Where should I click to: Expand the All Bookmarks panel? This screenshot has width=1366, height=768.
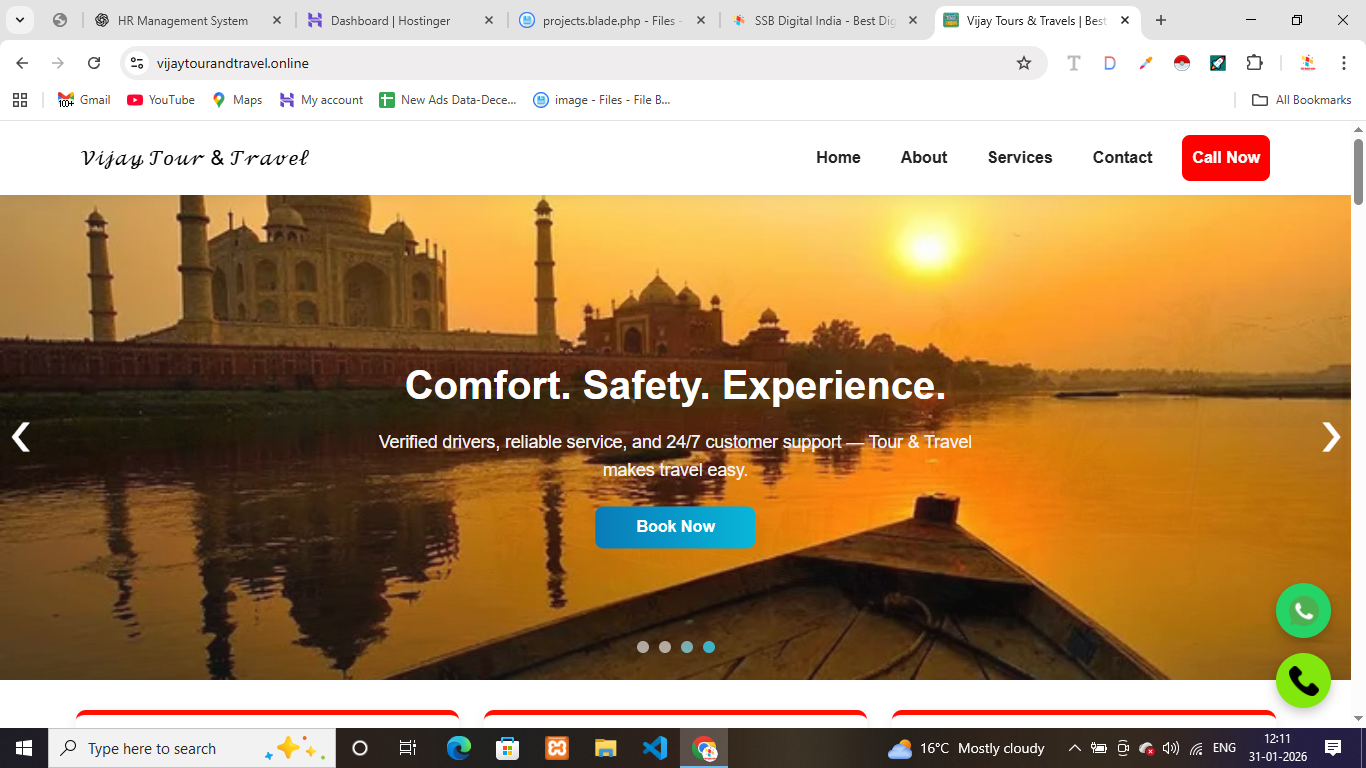click(x=1301, y=99)
